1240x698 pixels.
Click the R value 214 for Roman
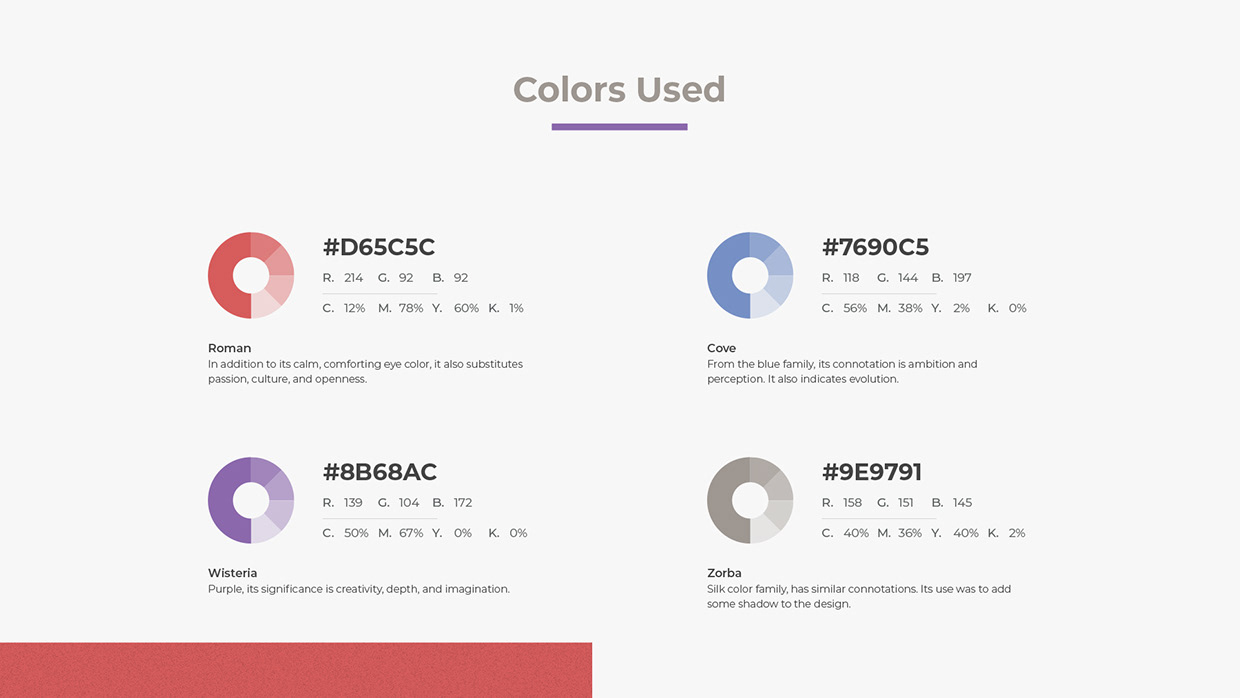click(353, 278)
